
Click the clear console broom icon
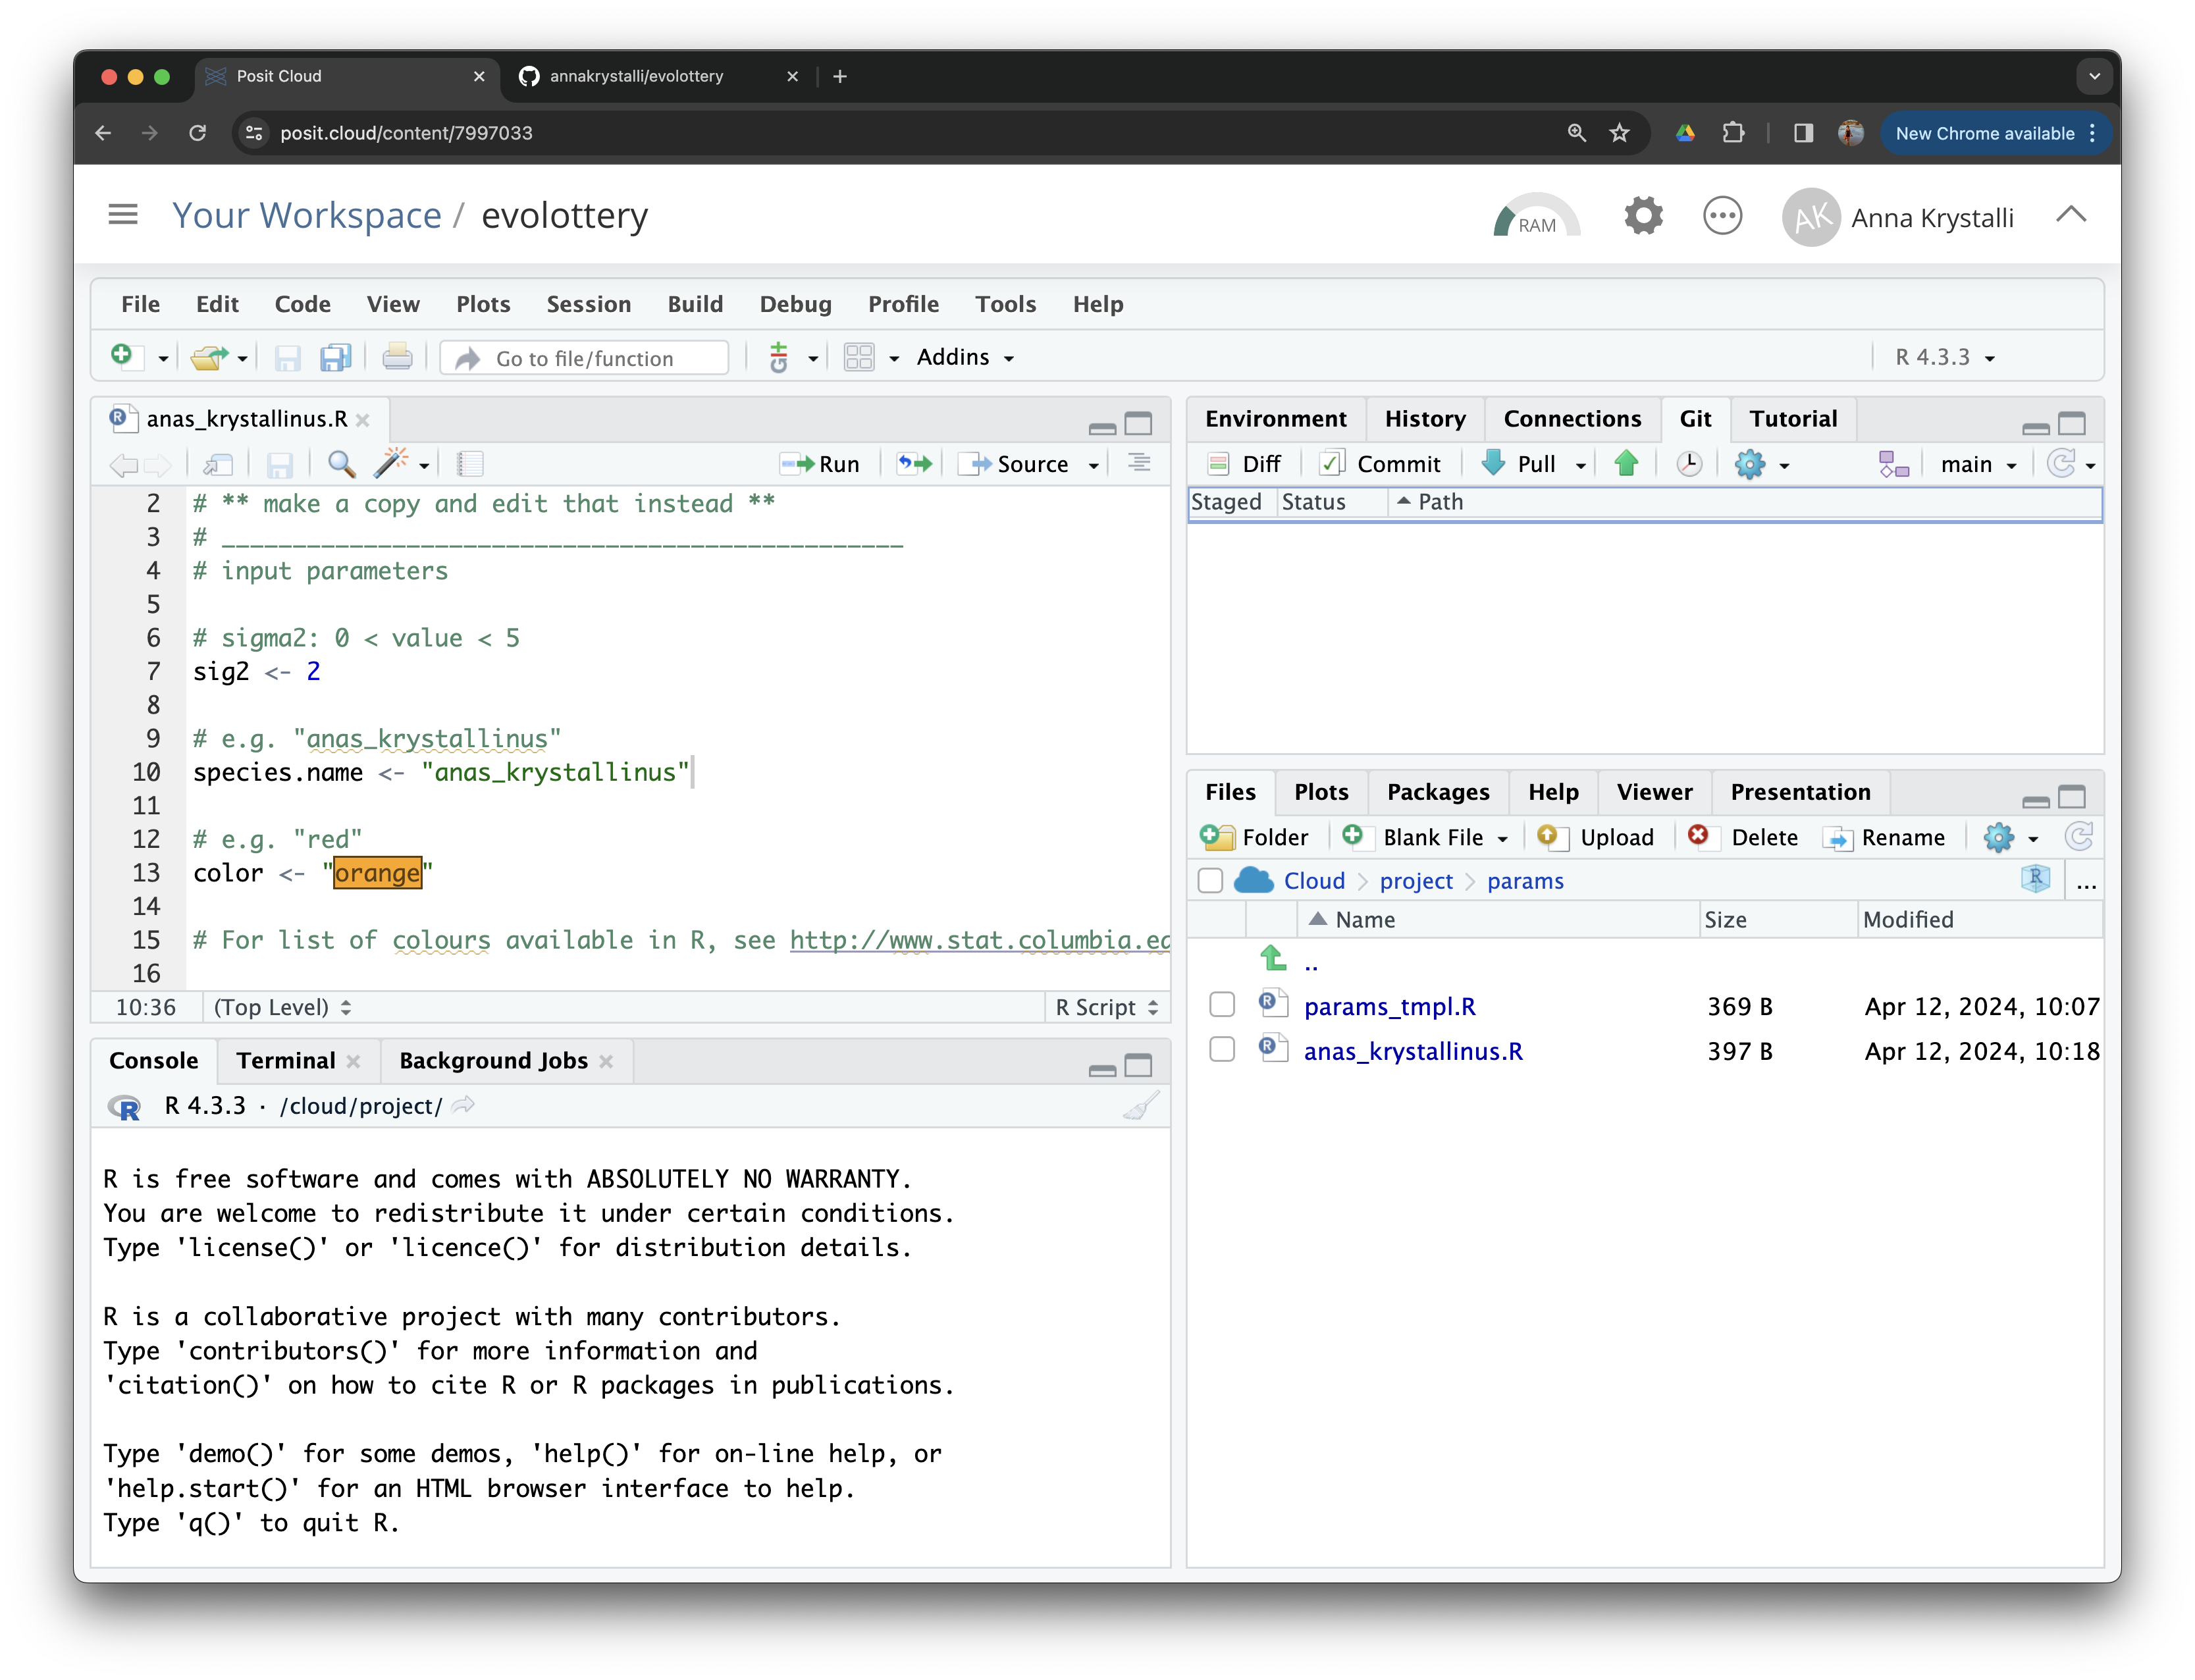pos(1141,1105)
